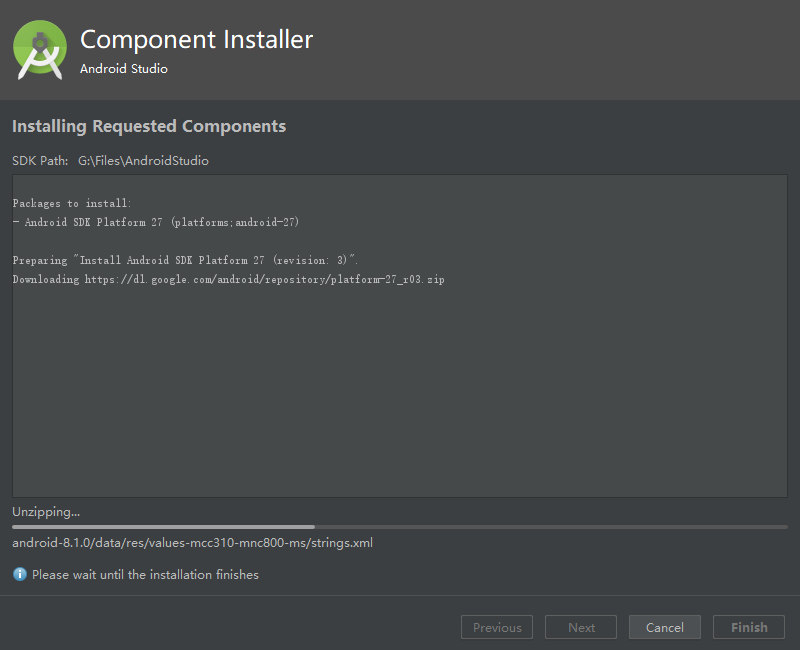
Task: Select the info icon beside the wait message
Action: pos(18,574)
